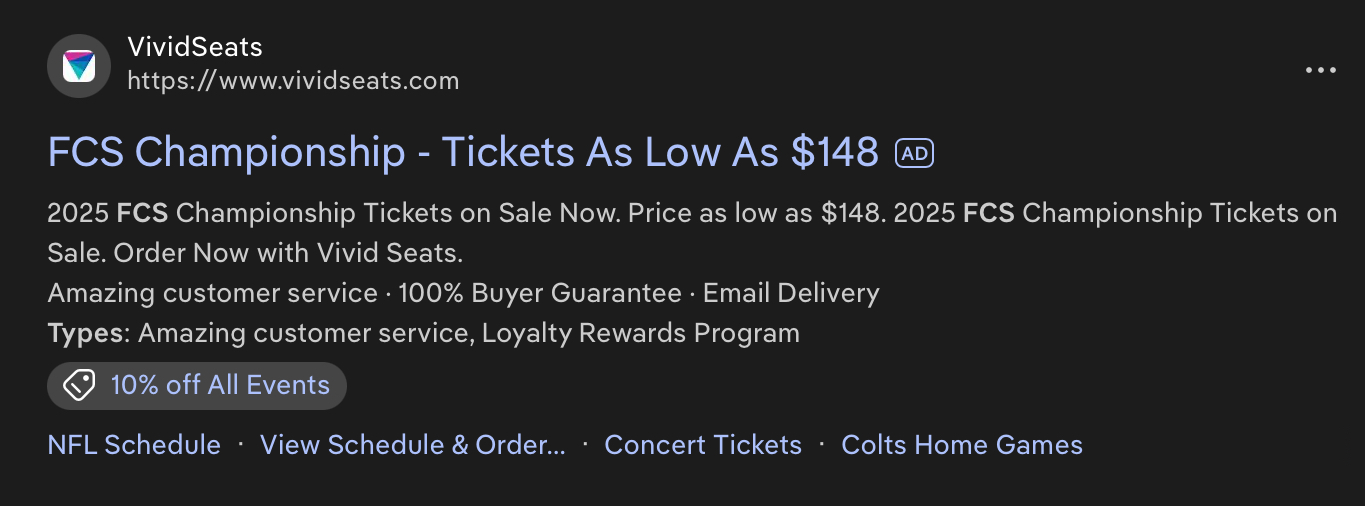The image size is (1365, 506).
Task: Open the three-dot more options menu
Action: pos(1320,70)
